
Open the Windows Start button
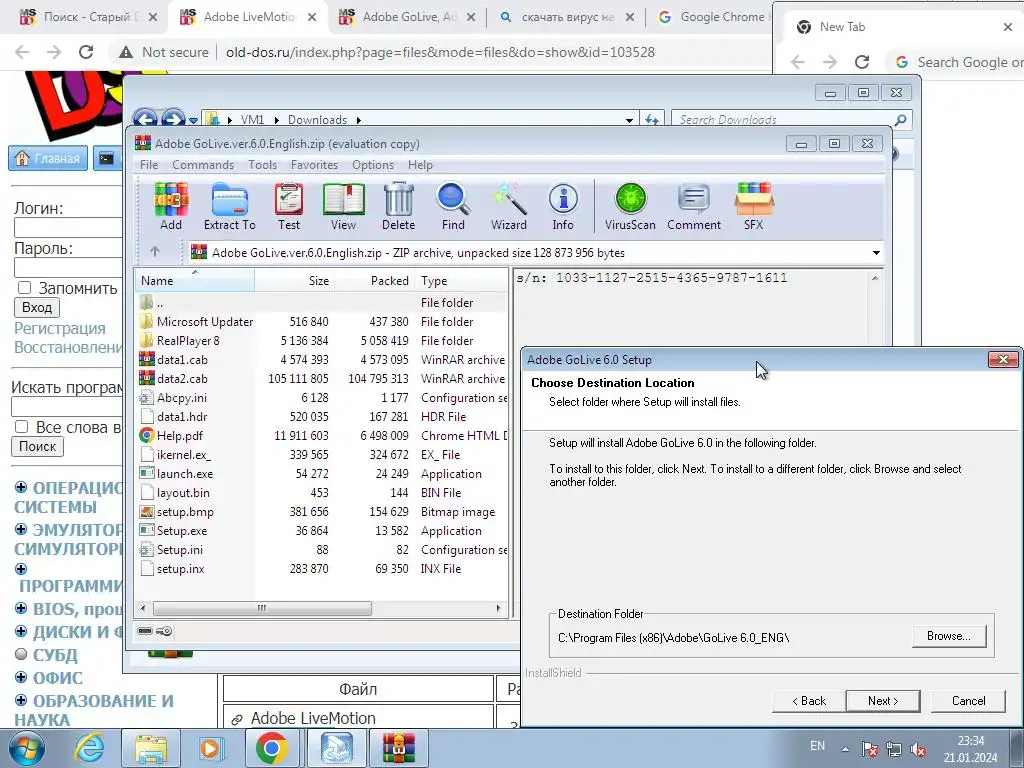pos(26,748)
